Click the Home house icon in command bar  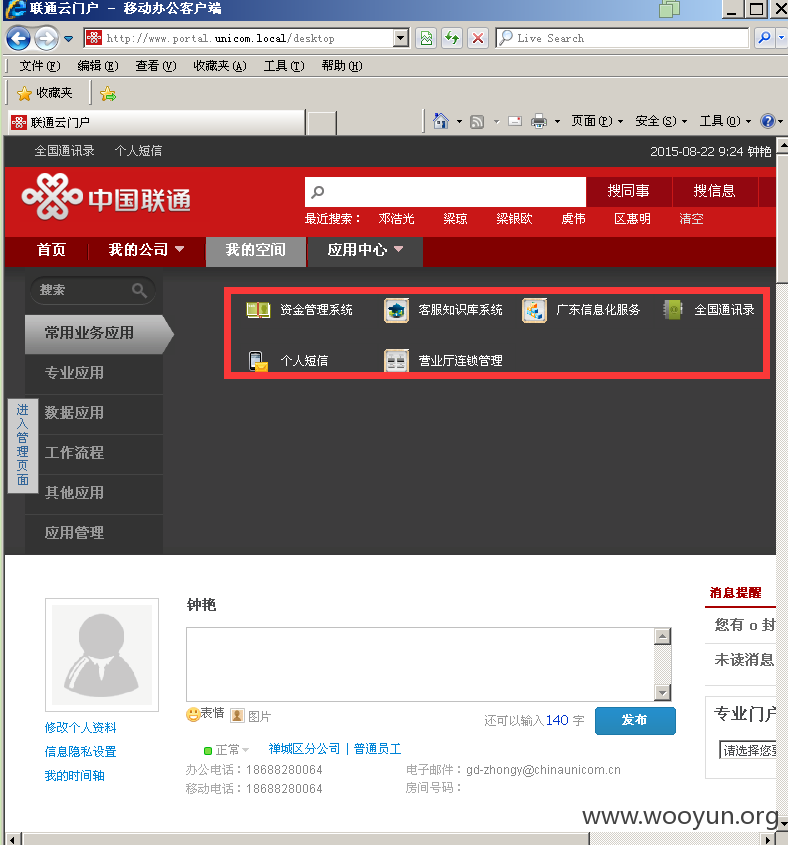click(x=441, y=121)
